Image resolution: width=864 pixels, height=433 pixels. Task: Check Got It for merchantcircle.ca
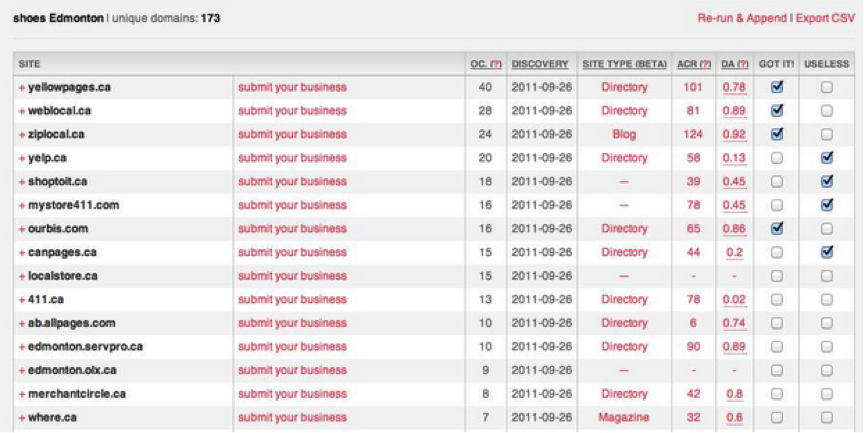tap(777, 394)
